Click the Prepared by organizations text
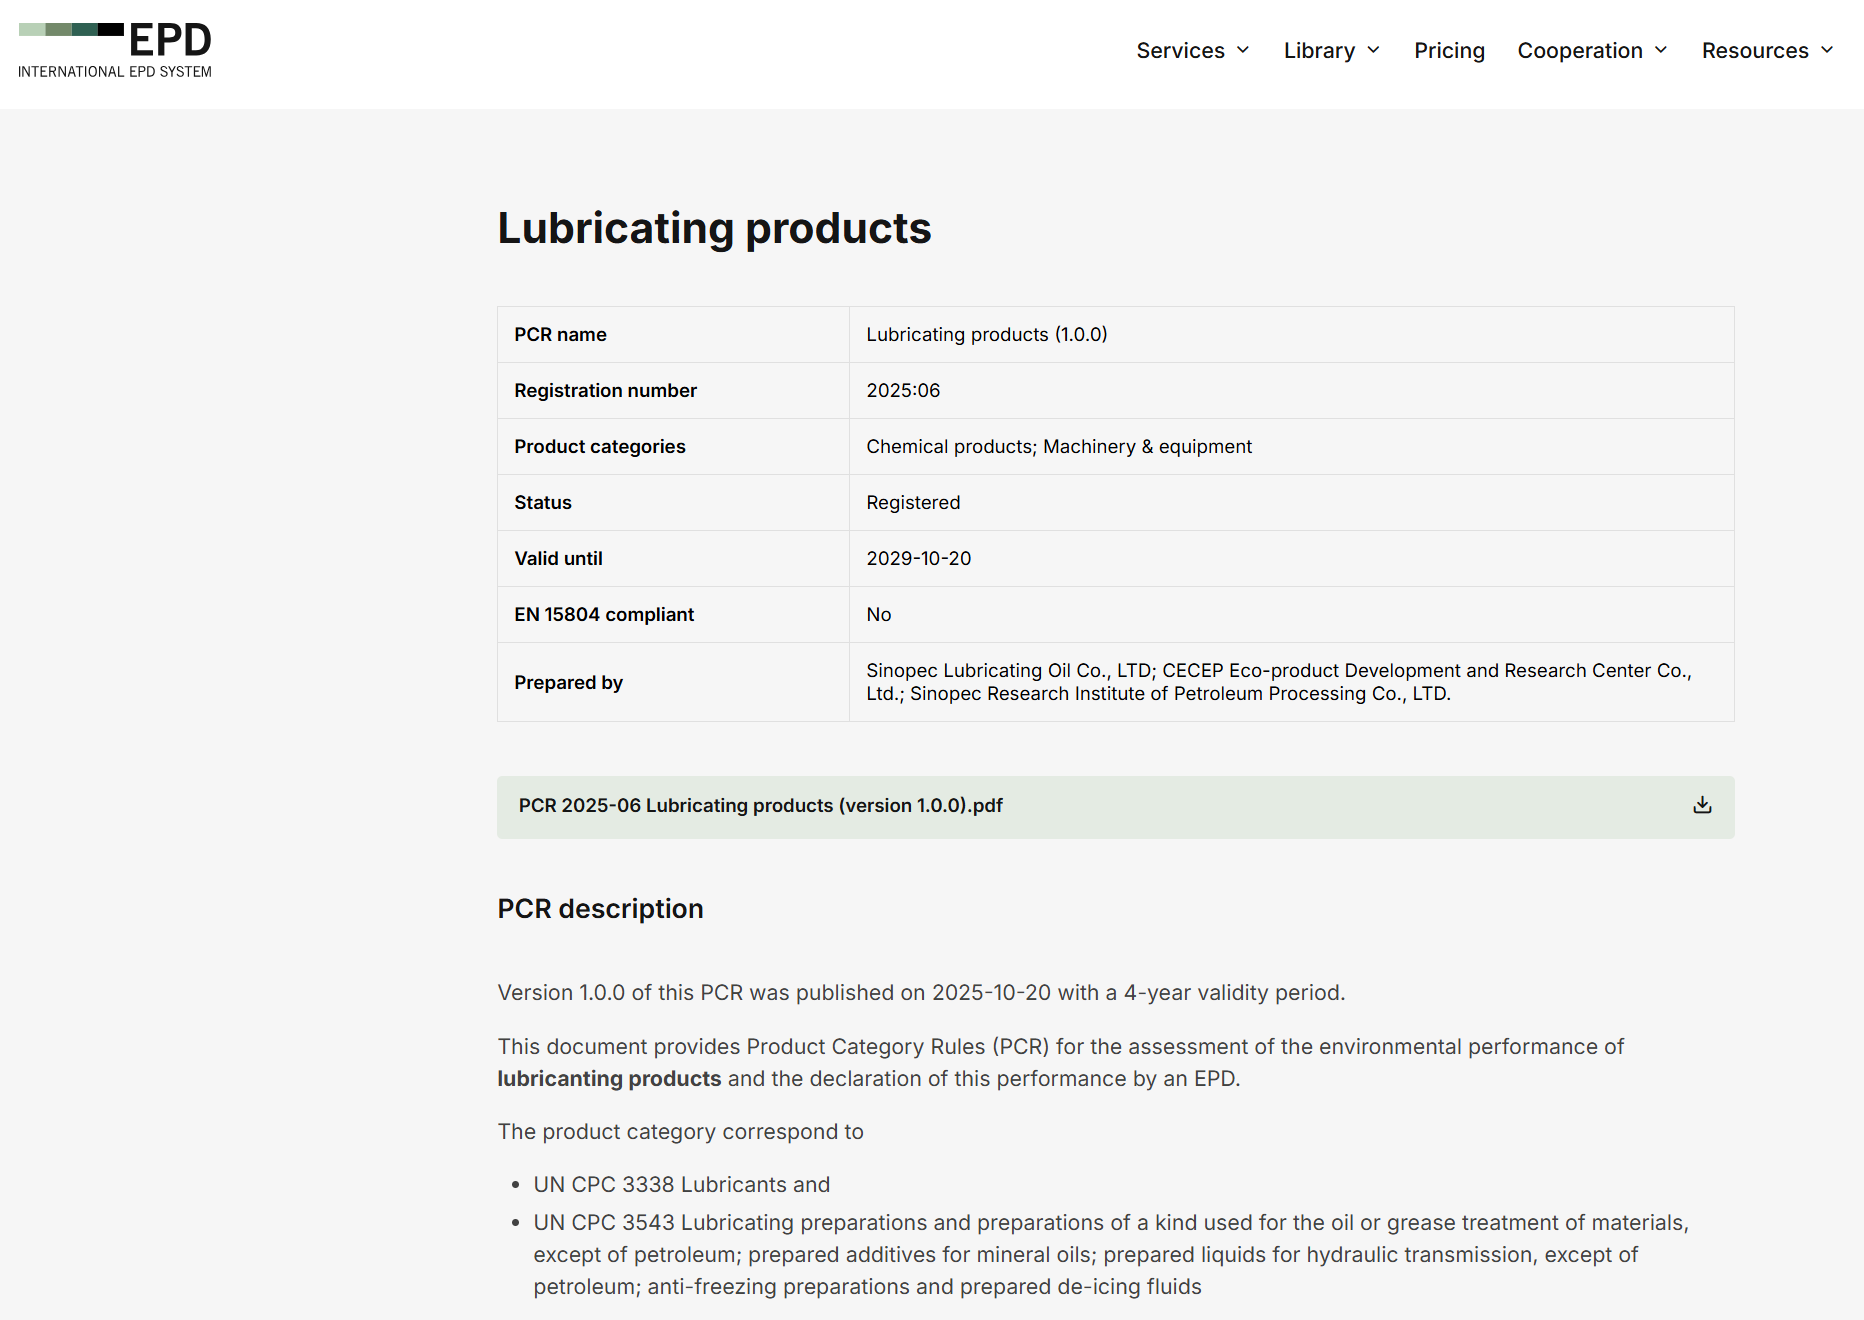This screenshot has height=1320, width=1864. [x=1278, y=682]
